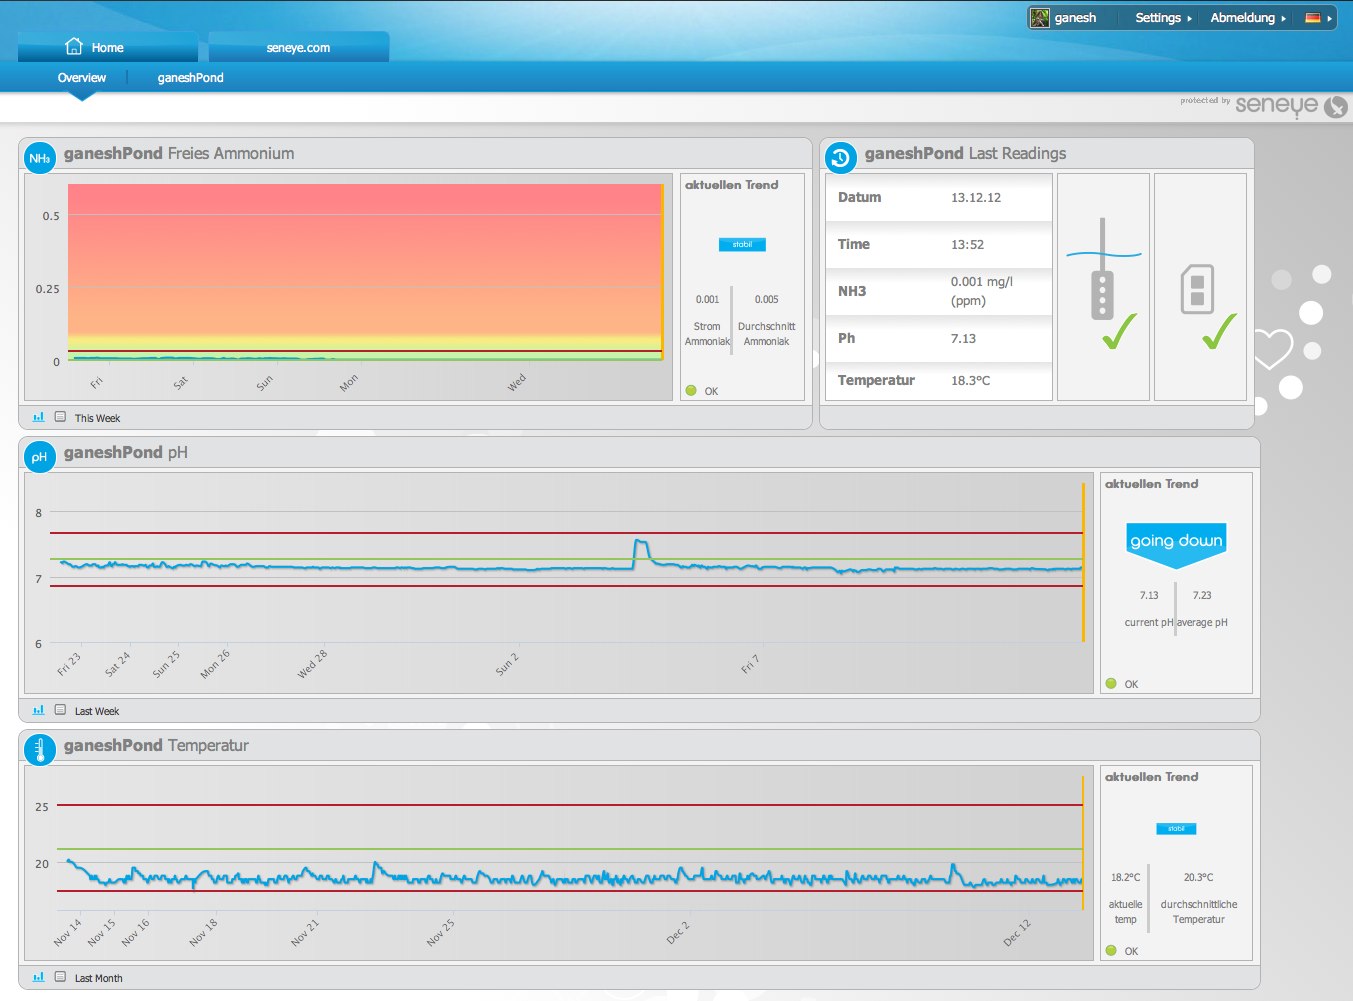
Task: Click the seneye slide status icon
Action: (x=1198, y=290)
